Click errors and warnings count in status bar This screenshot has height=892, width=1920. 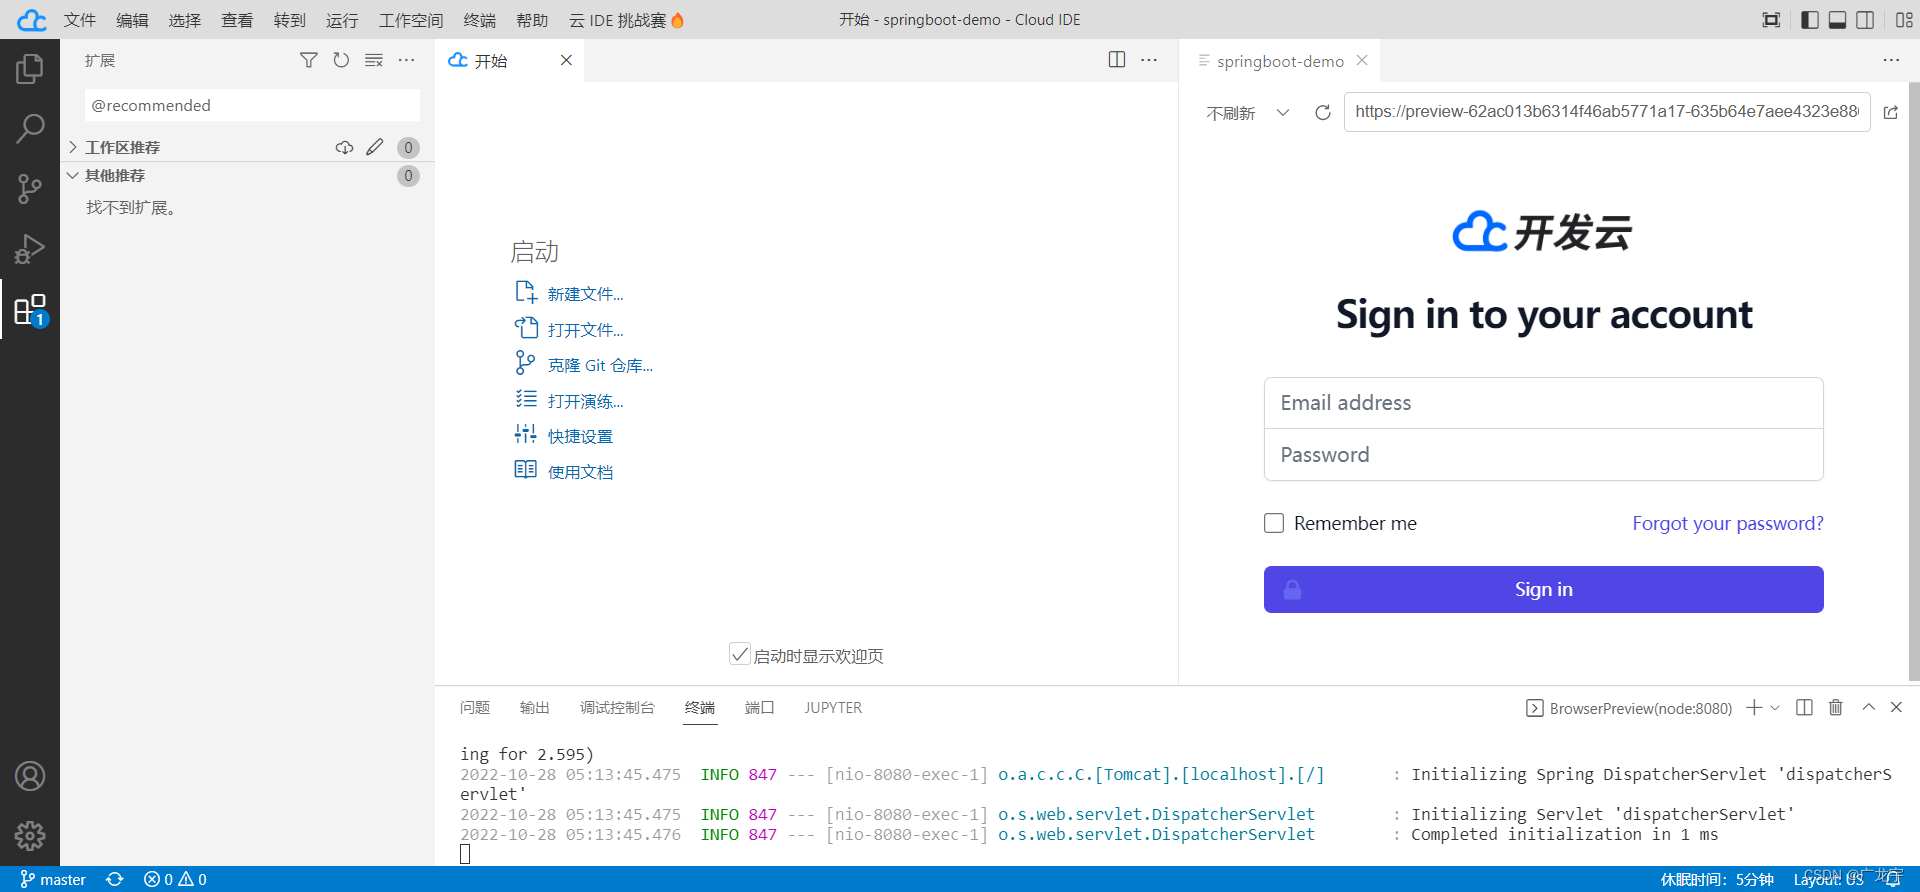(x=175, y=879)
